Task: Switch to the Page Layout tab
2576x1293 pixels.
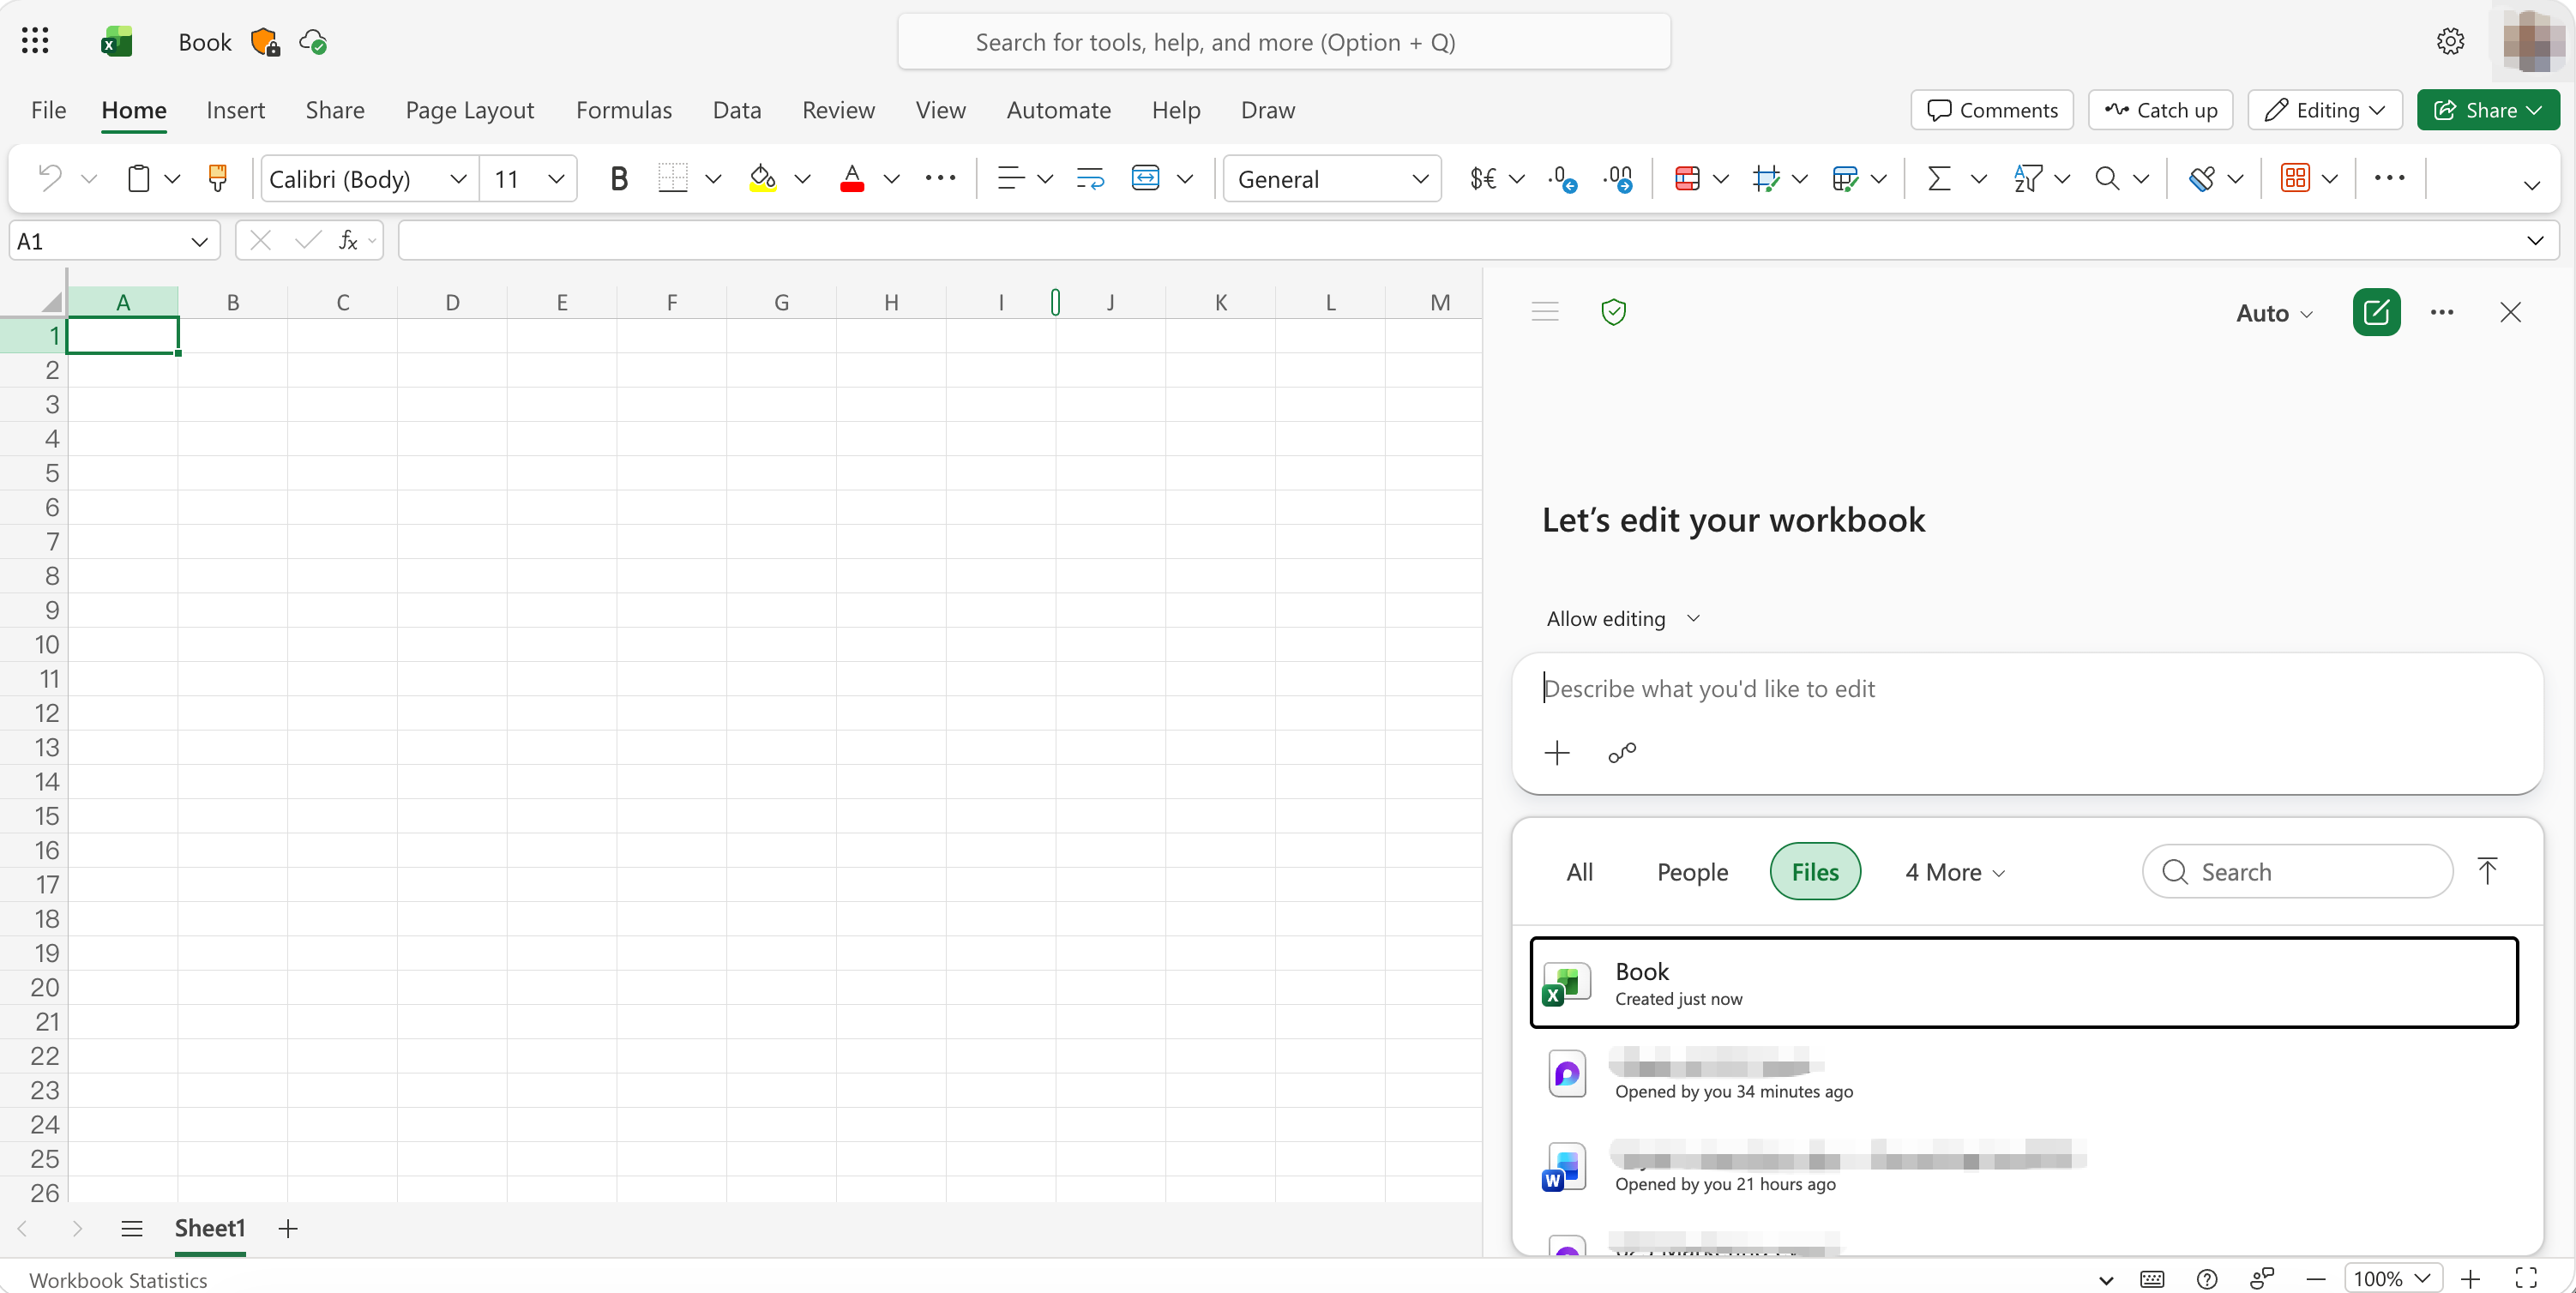Action: 470,110
